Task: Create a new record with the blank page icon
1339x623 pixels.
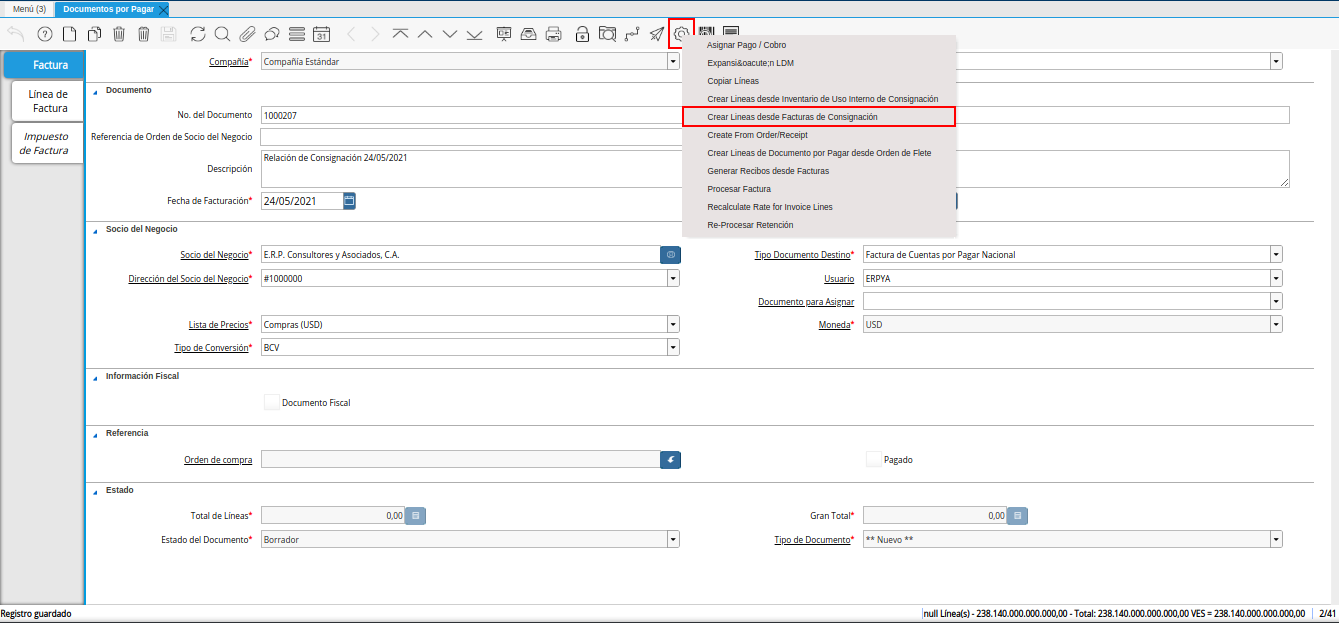Action: (x=69, y=34)
